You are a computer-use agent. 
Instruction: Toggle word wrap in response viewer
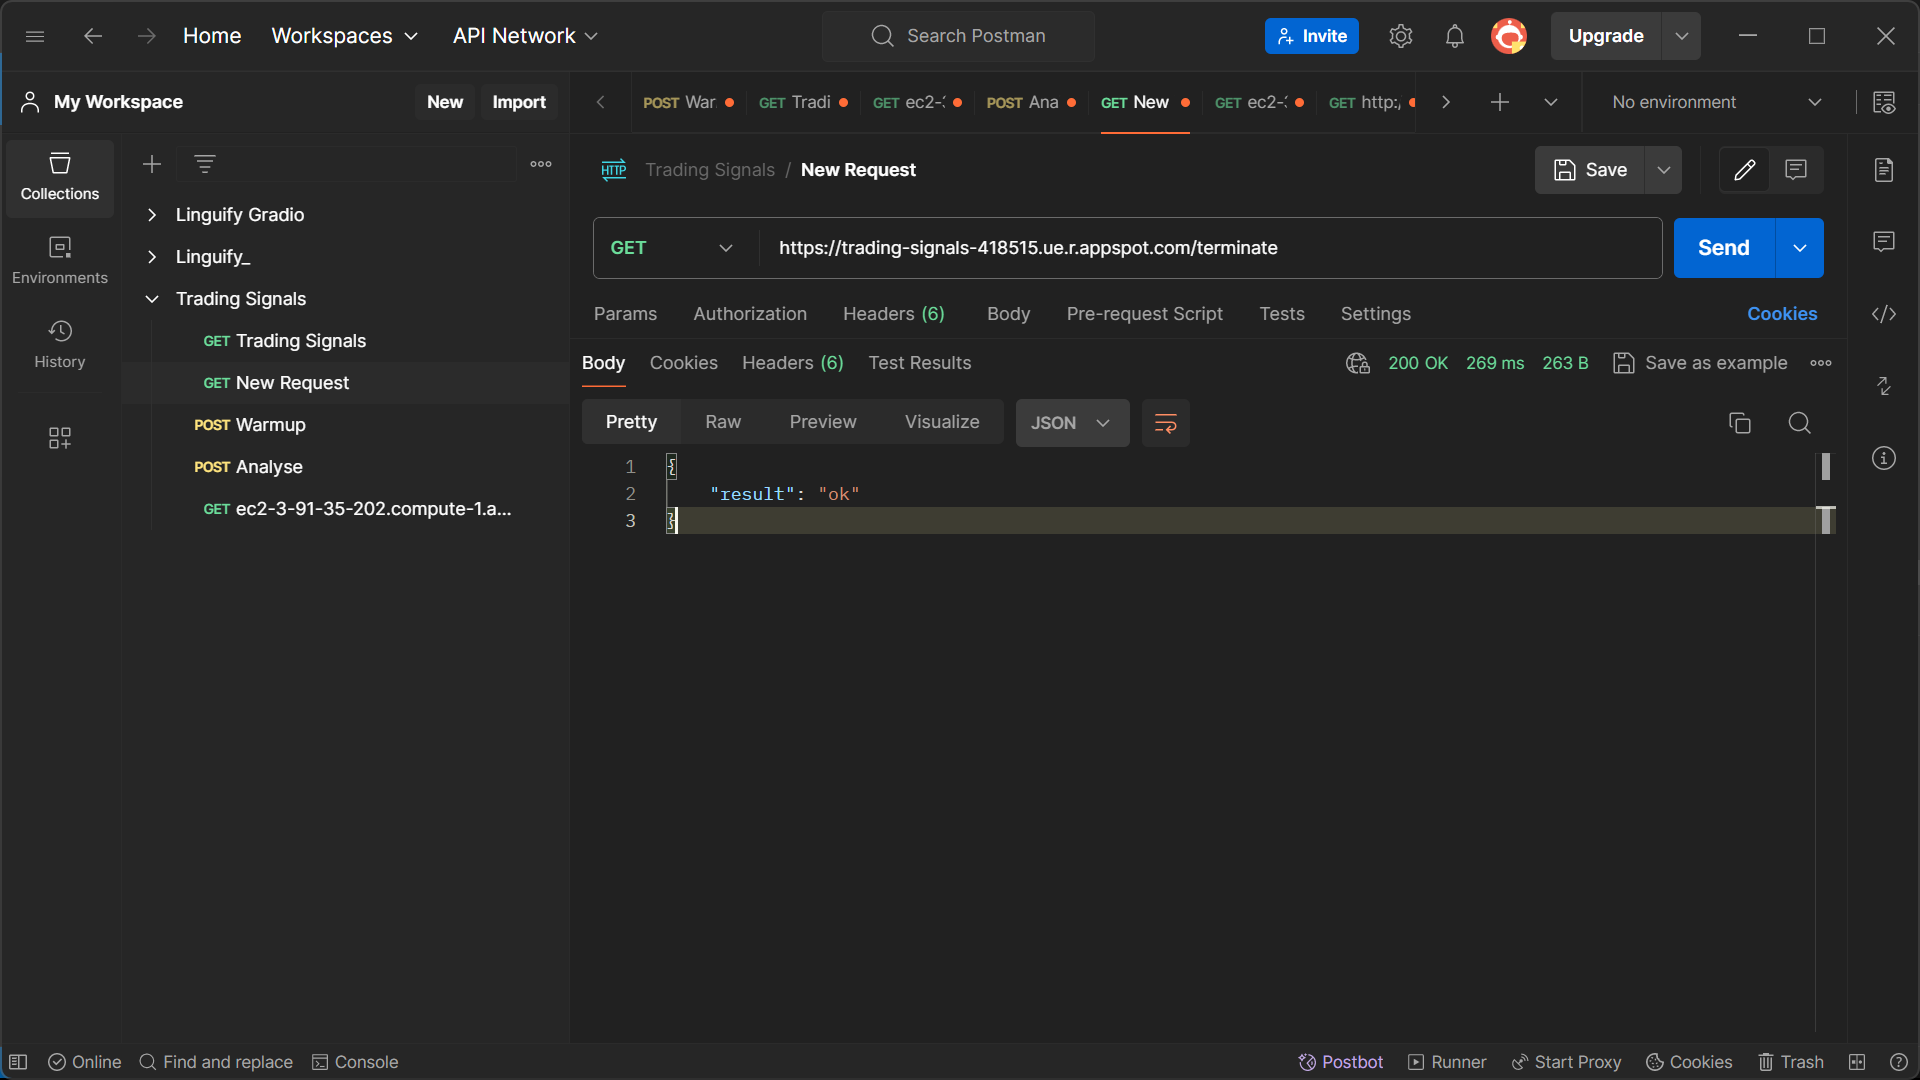(x=1165, y=423)
